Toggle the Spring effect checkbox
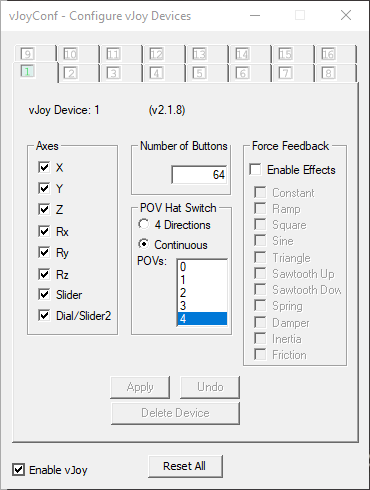Screen dimensions: 370x490 click(260, 305)
